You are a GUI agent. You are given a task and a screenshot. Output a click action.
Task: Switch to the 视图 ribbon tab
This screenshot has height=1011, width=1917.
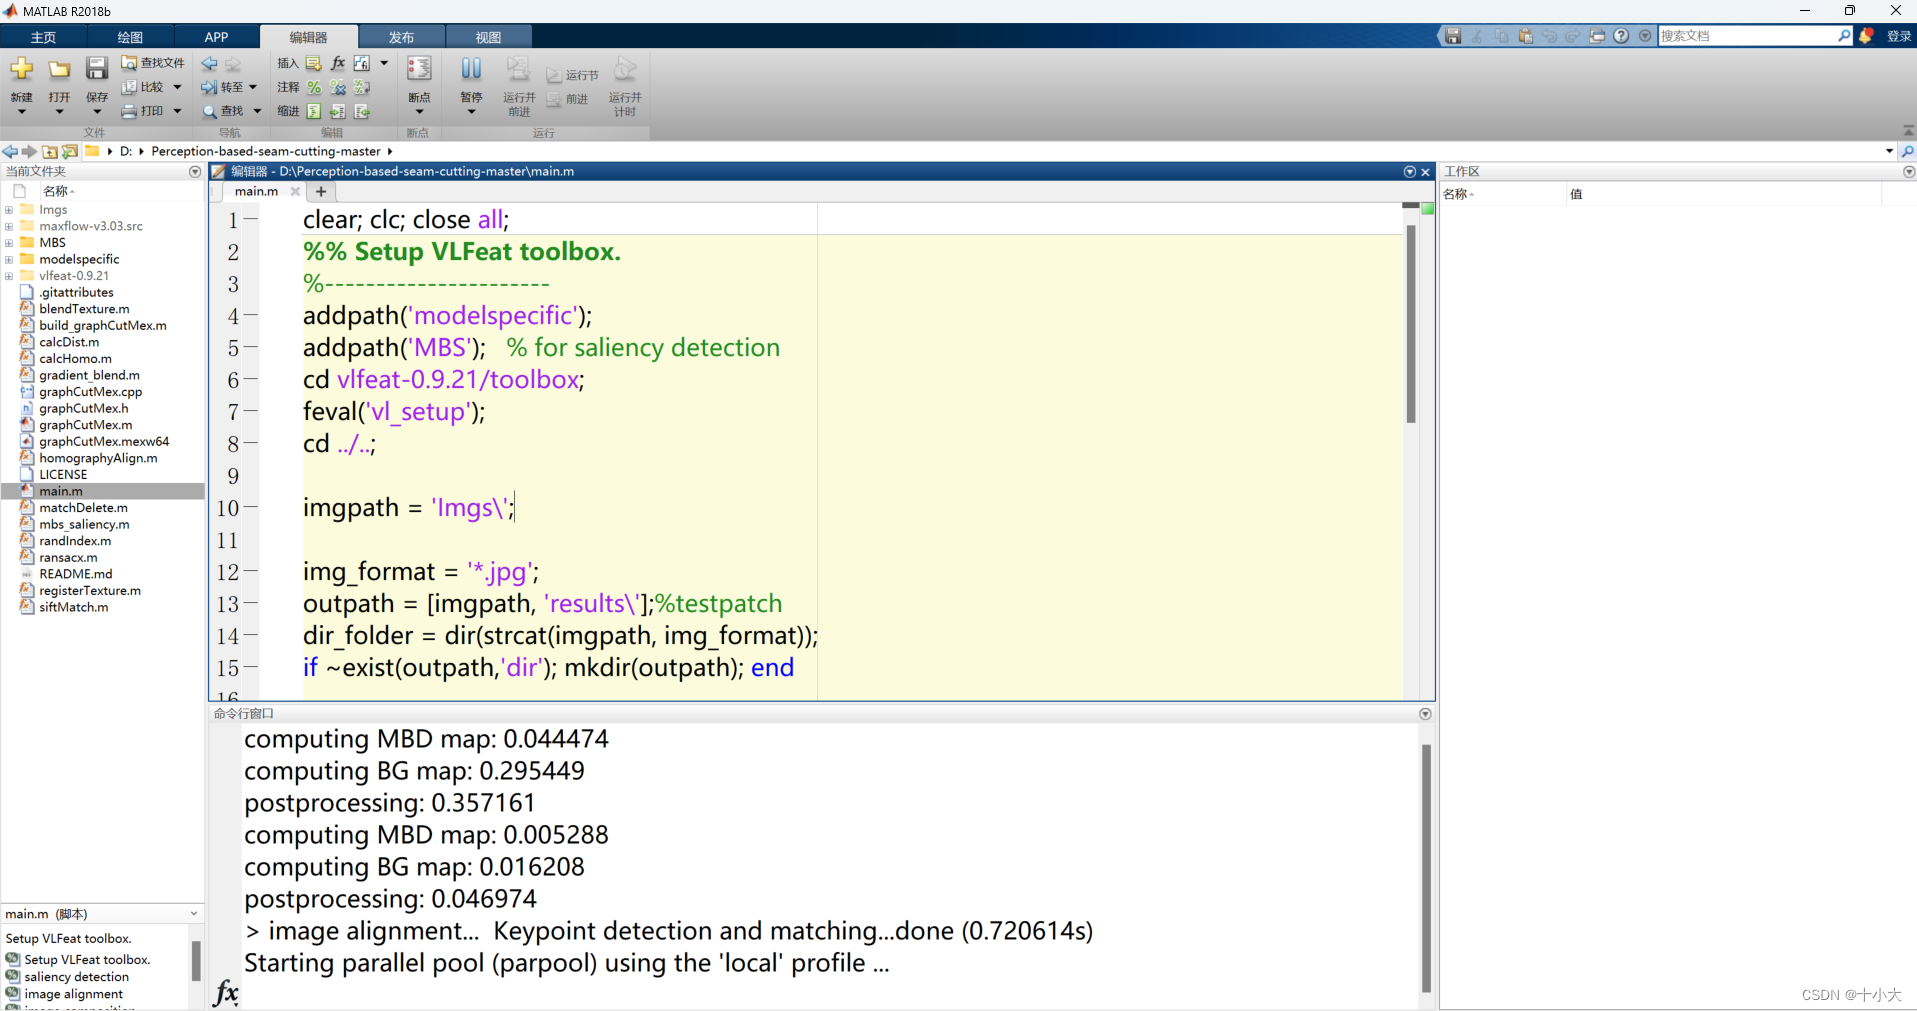(x=488, y=37)
